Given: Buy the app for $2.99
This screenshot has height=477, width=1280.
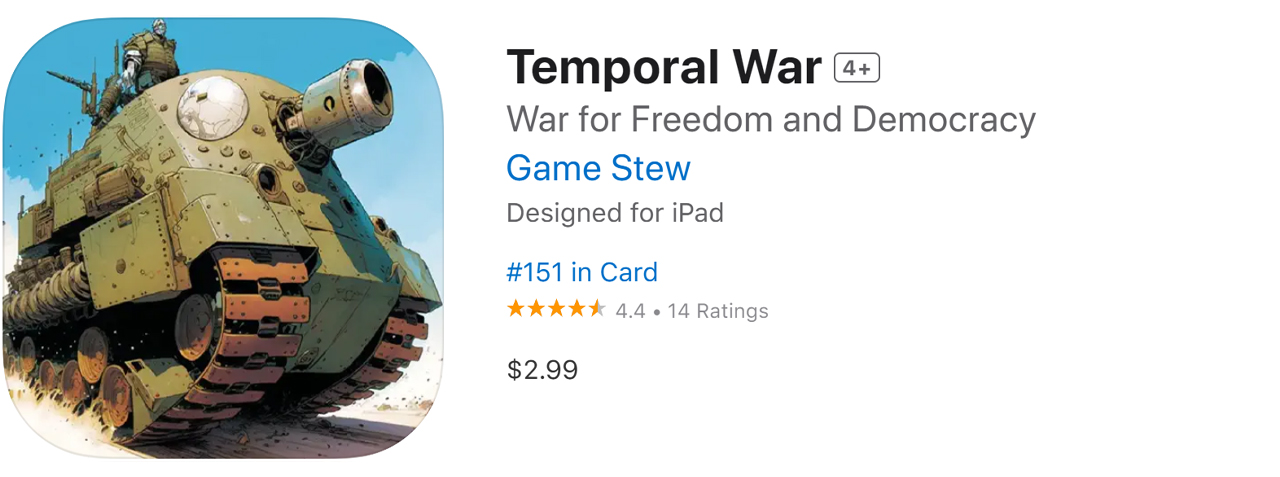Looking at the screenshot, I should click(542, 370).
